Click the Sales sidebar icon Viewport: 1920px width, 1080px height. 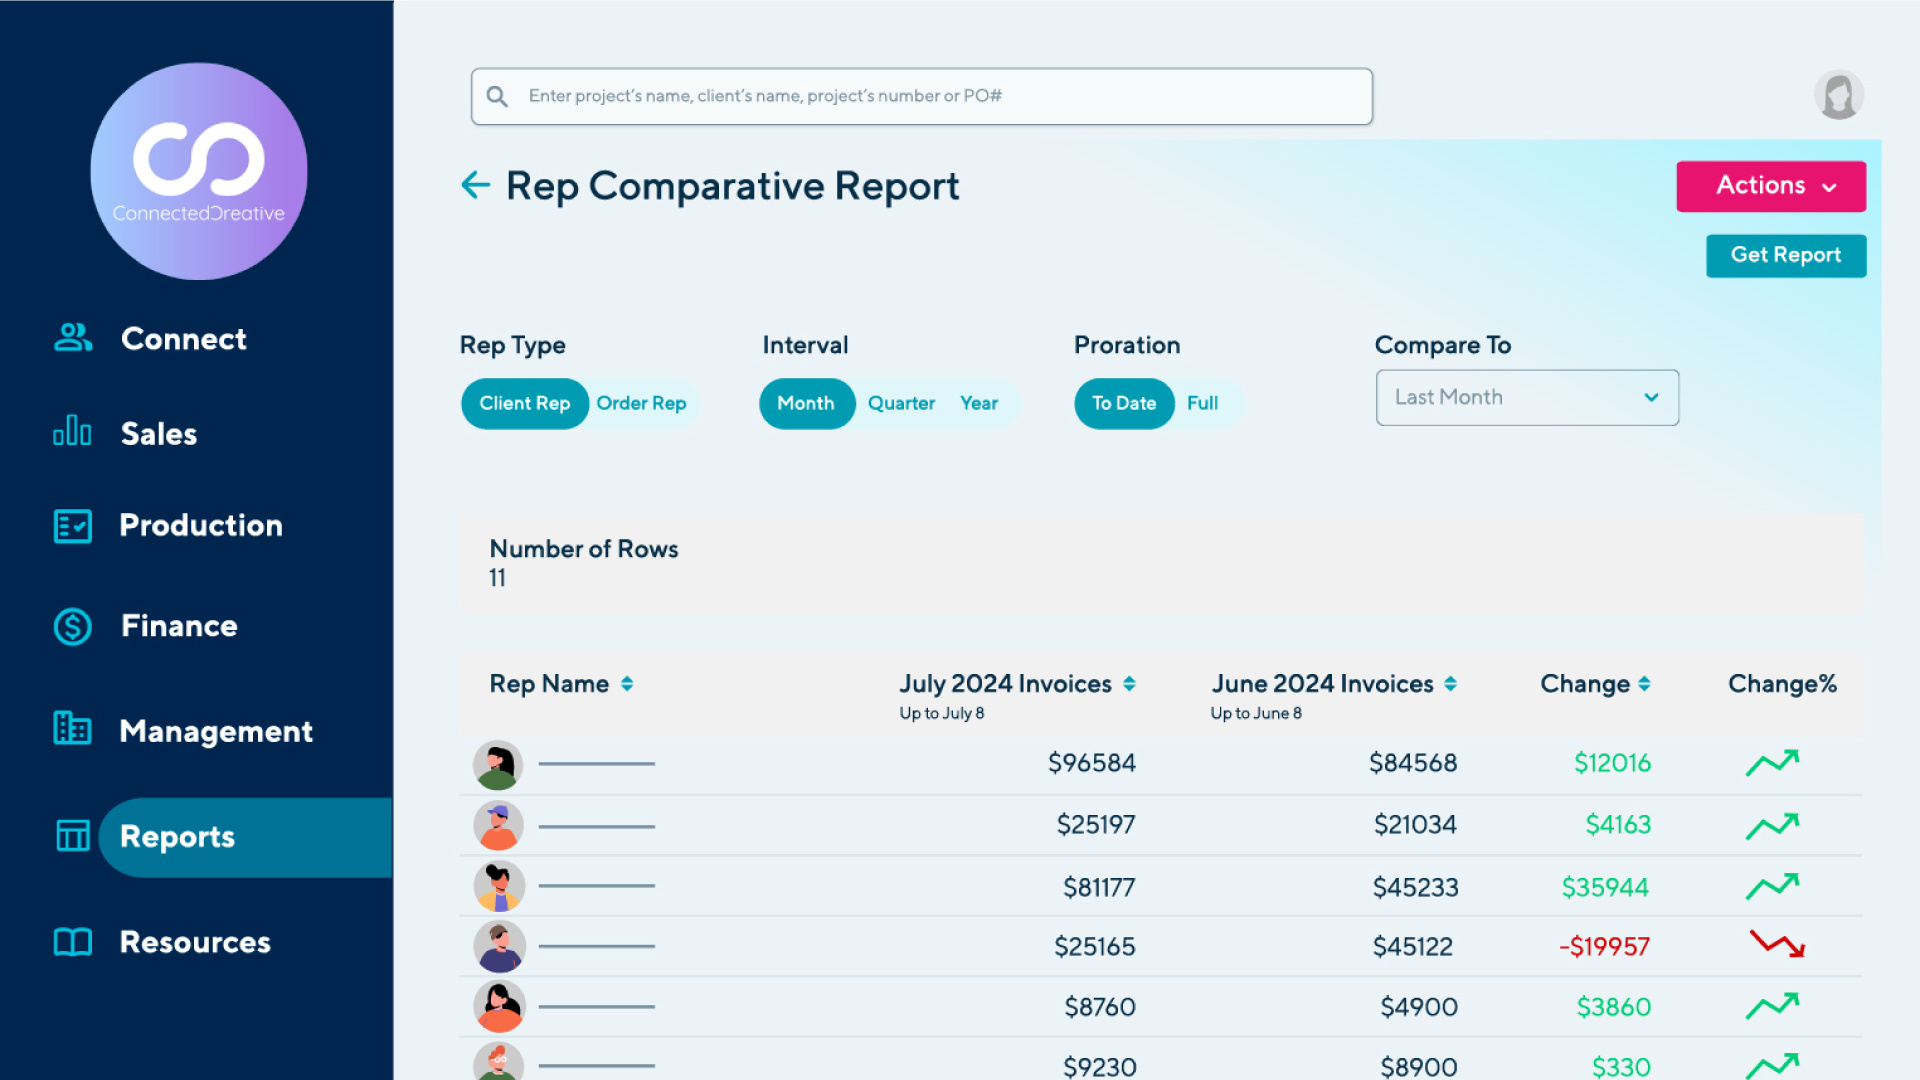coord(71,433)
